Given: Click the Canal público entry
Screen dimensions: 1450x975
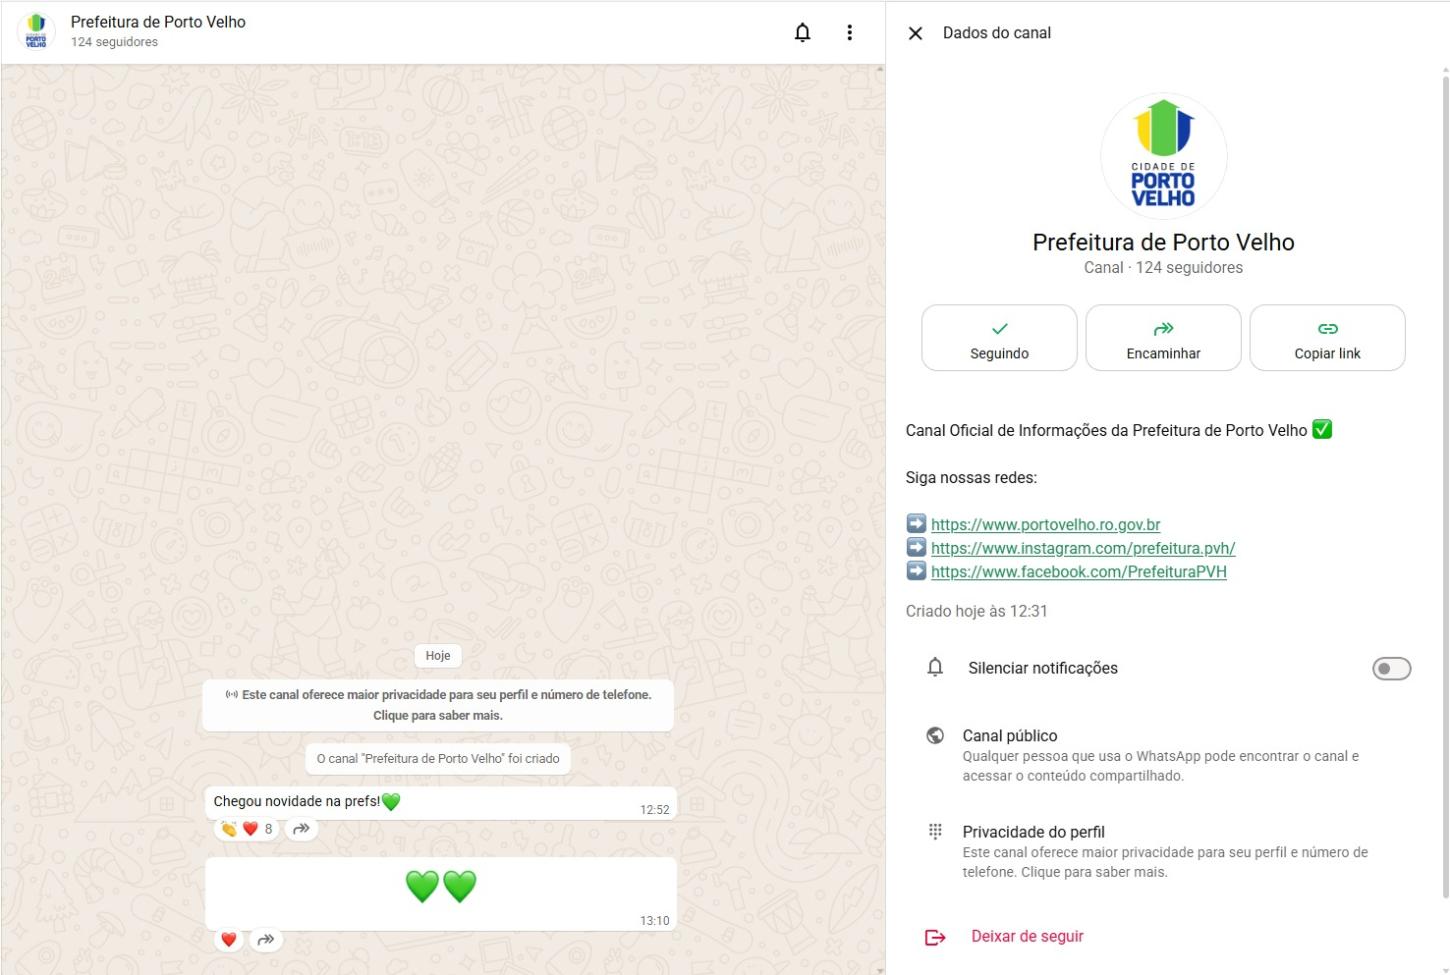Looking at the screenshot, I should pos(1163,755).
